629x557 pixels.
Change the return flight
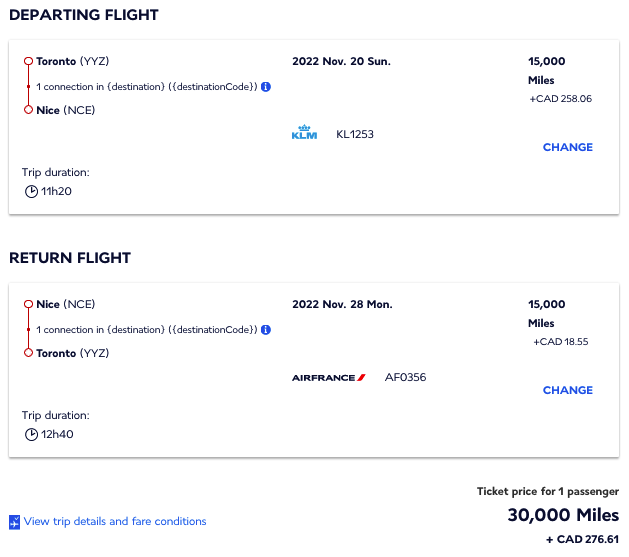(x=567, y=390)
